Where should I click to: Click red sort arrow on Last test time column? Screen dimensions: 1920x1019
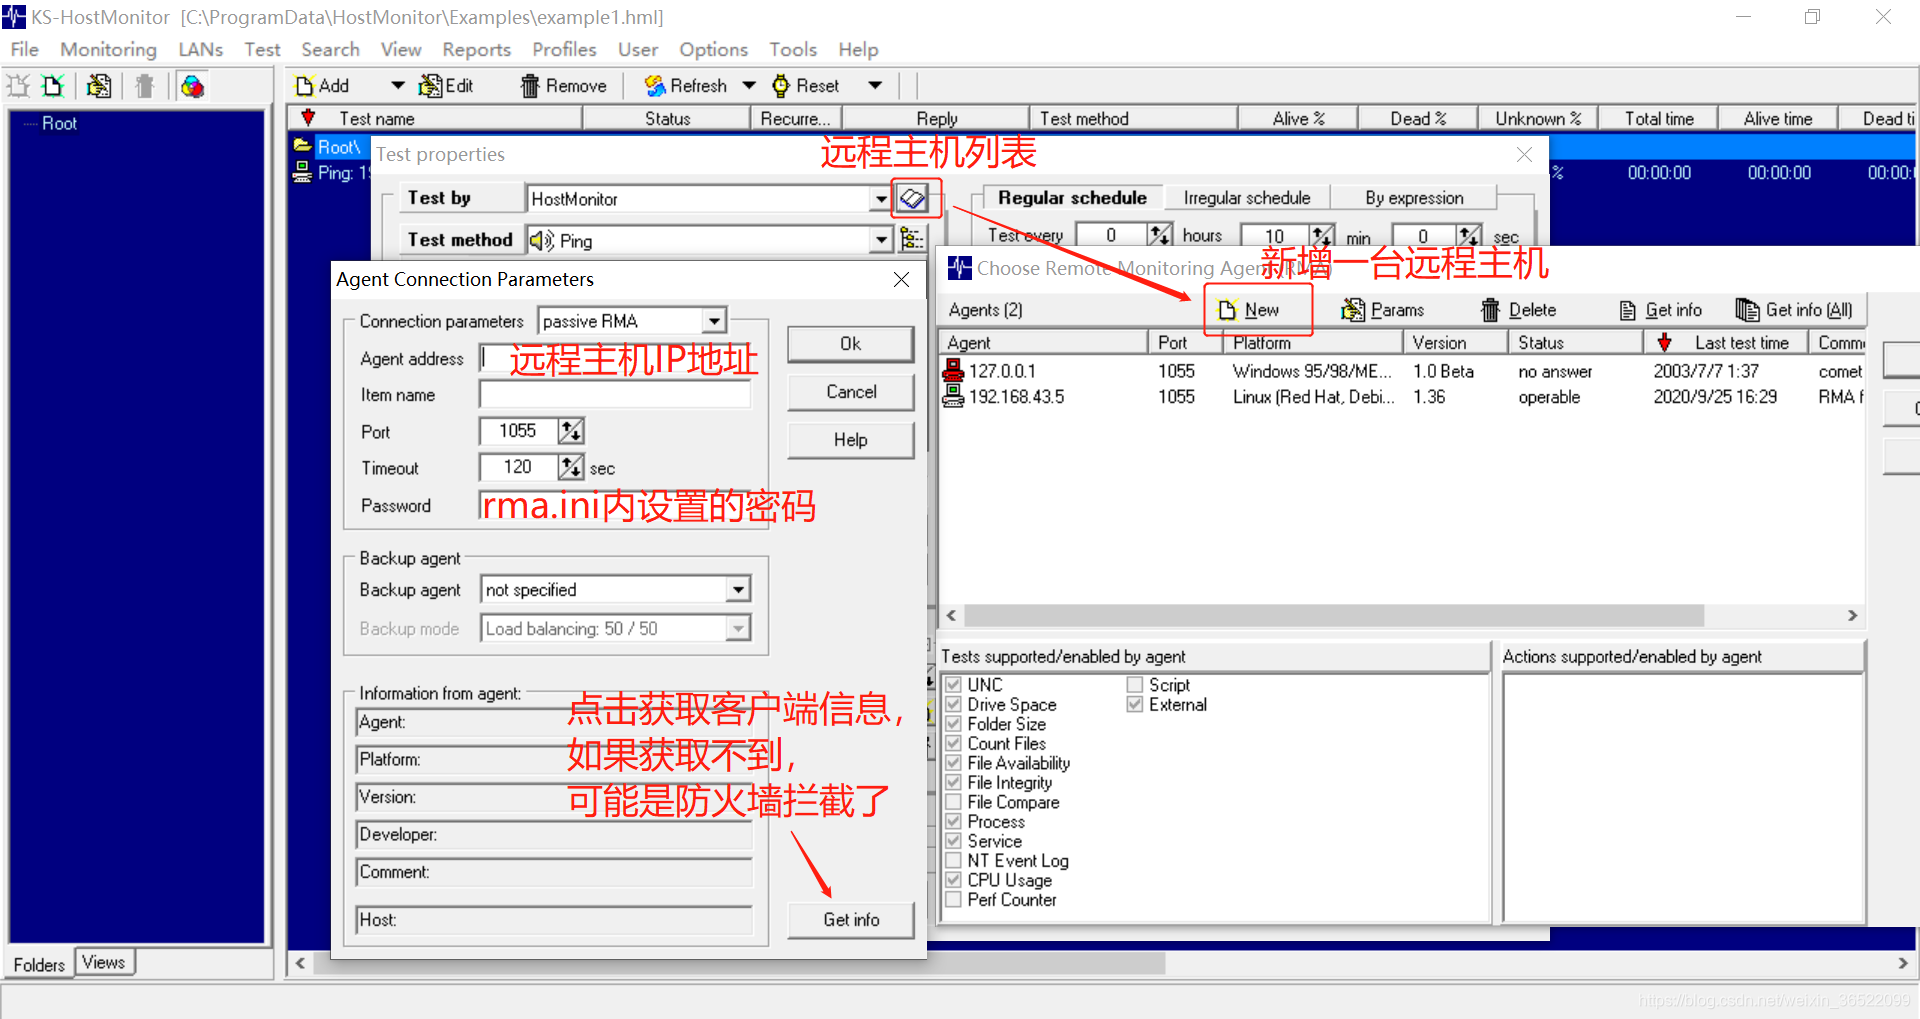point(1664,343)
